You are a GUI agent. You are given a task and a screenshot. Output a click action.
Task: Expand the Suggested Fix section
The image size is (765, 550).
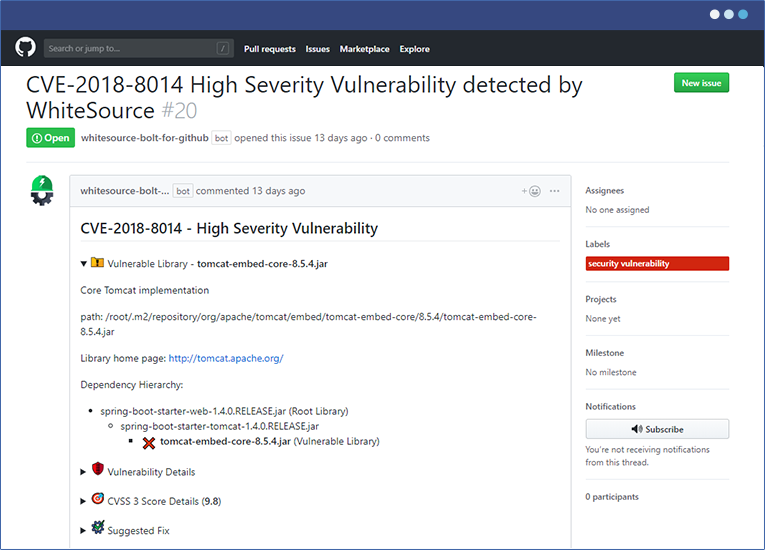[84, 530]
